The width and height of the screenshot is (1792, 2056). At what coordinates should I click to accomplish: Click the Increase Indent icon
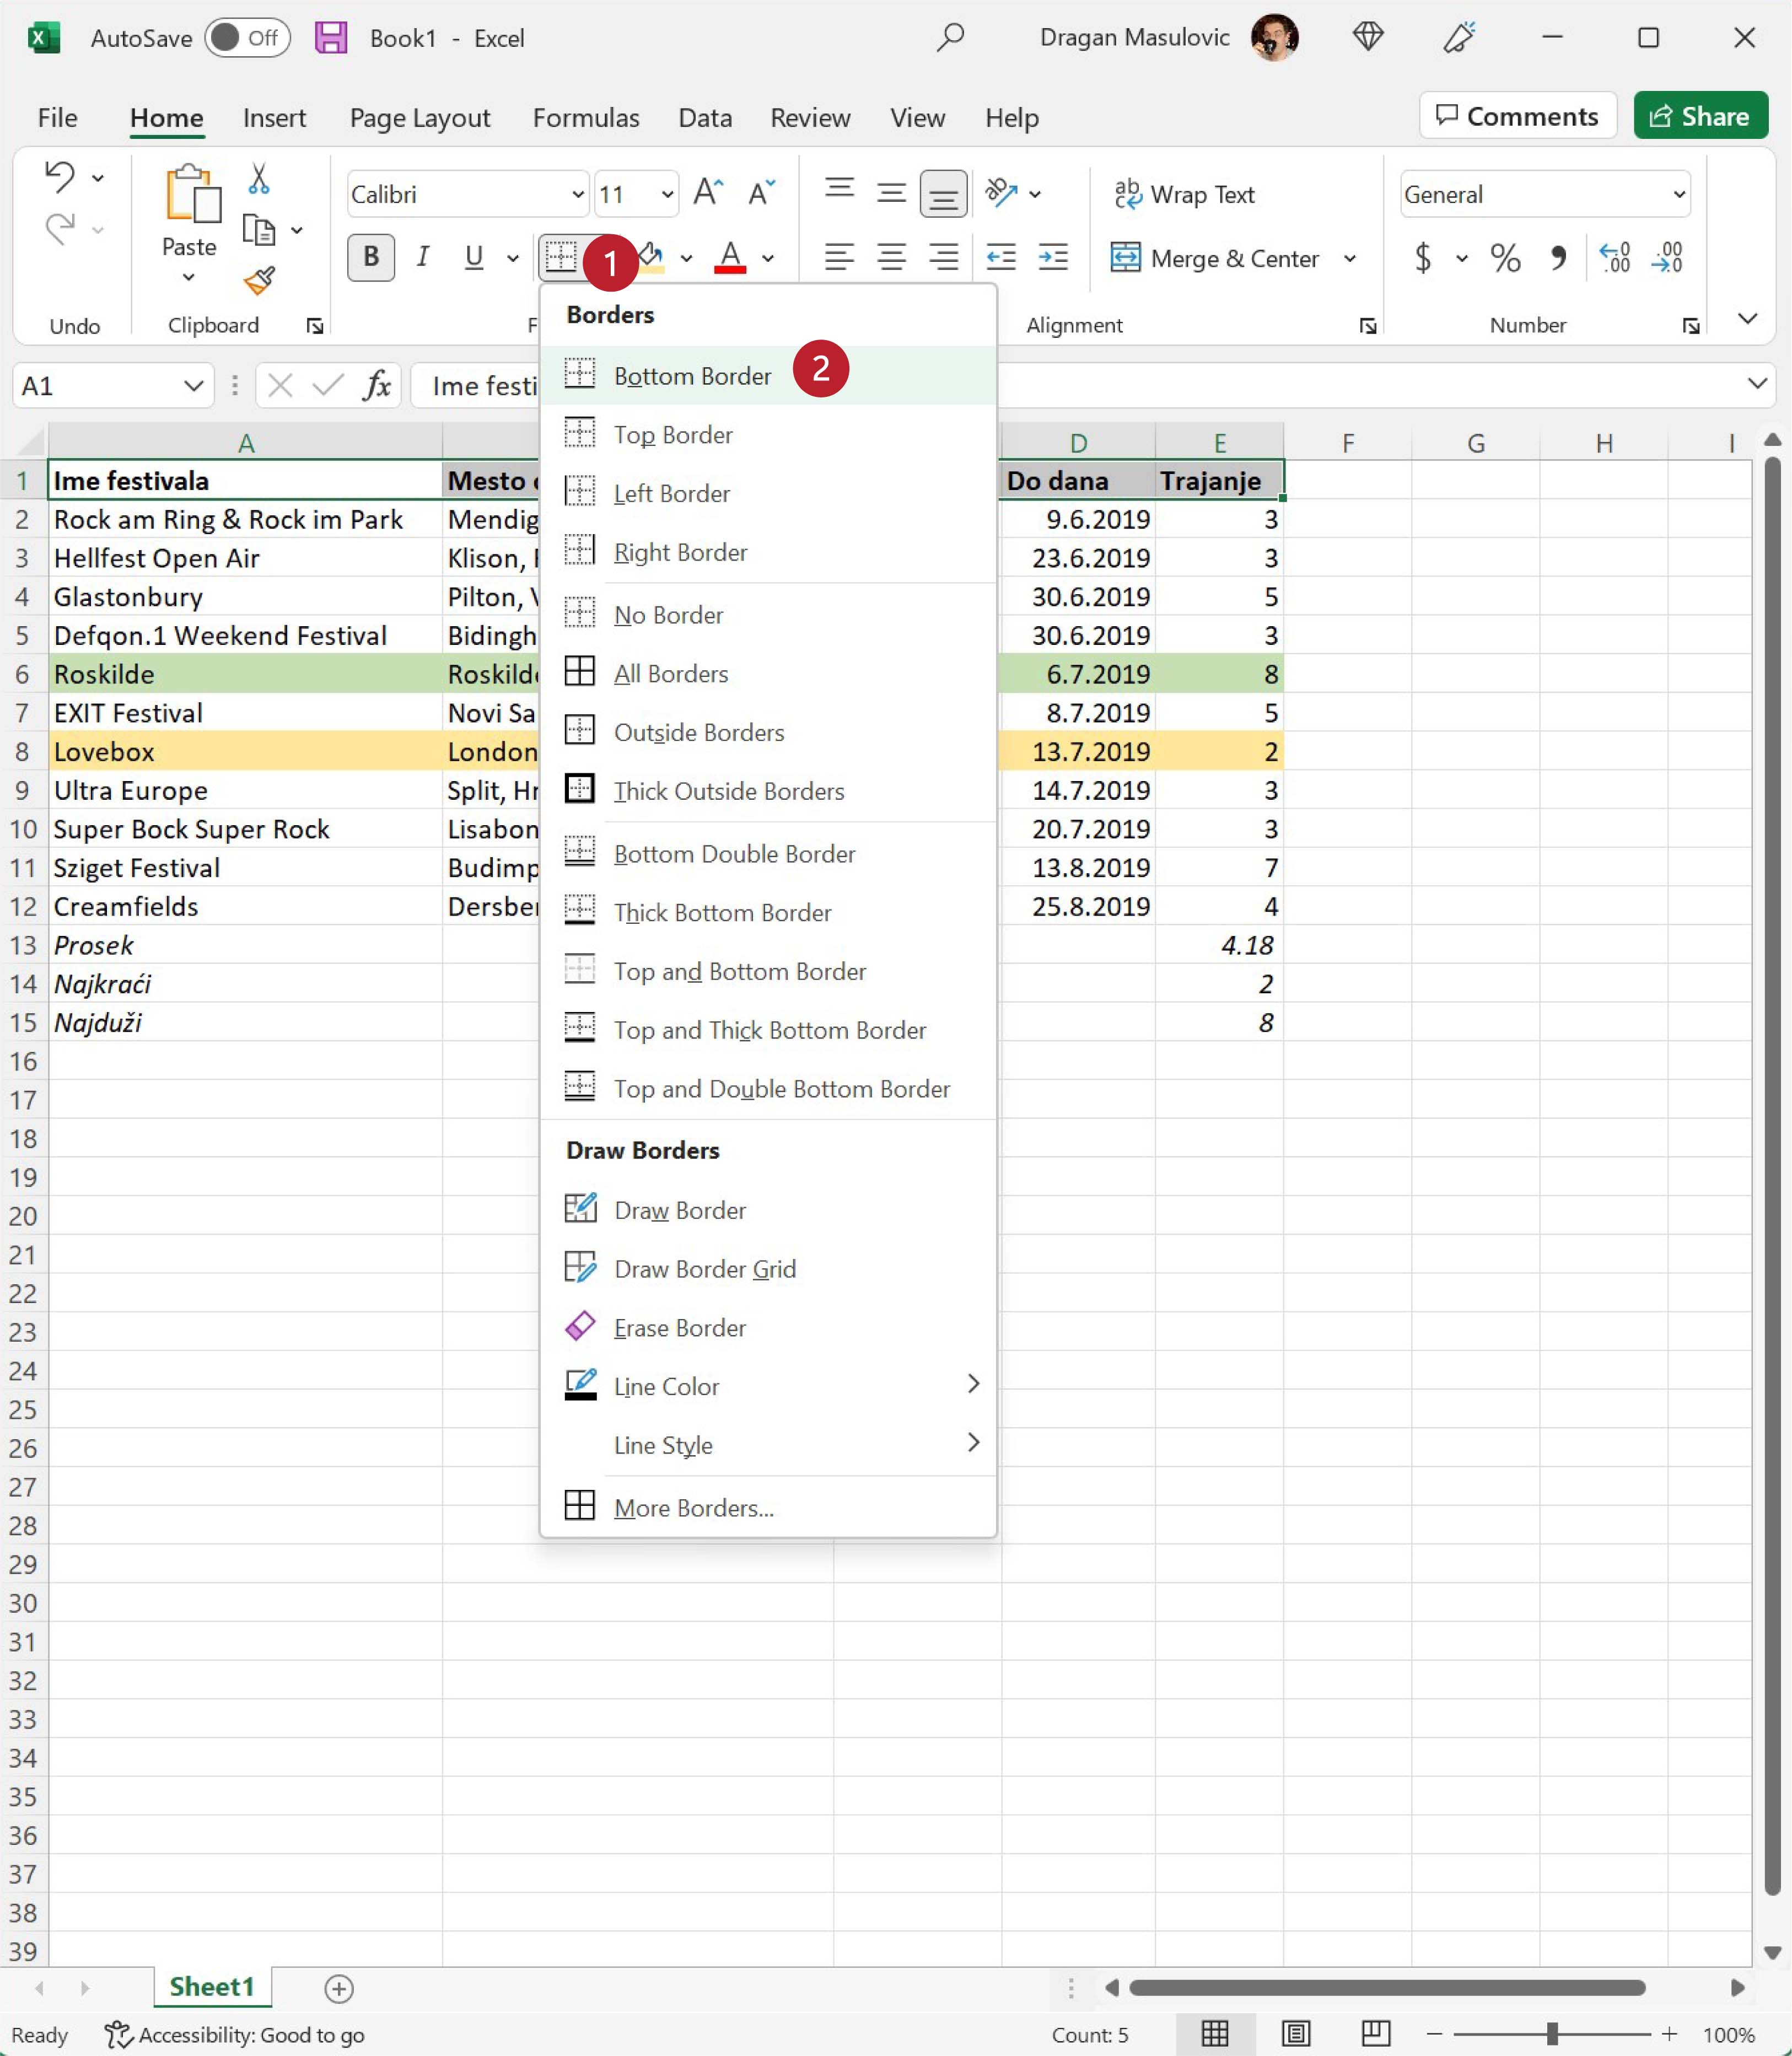pos(1053,258)
